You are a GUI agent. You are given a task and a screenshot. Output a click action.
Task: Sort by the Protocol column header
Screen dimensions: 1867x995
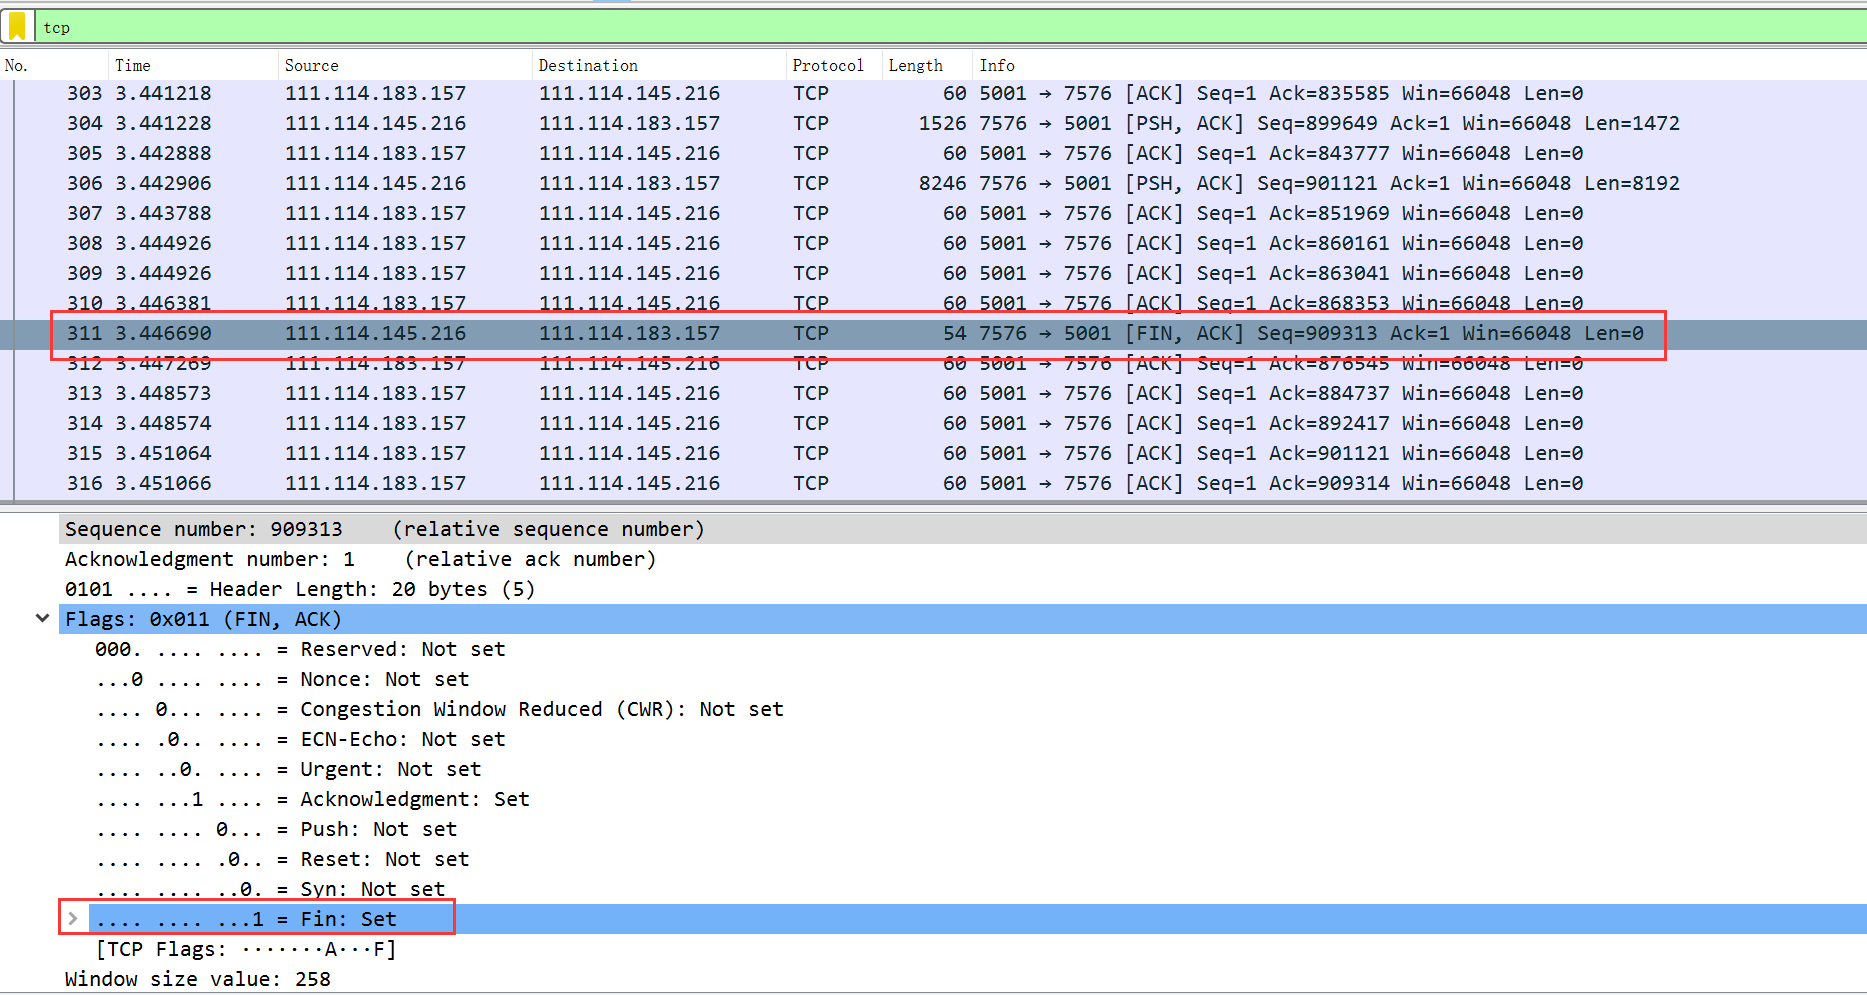827,66
